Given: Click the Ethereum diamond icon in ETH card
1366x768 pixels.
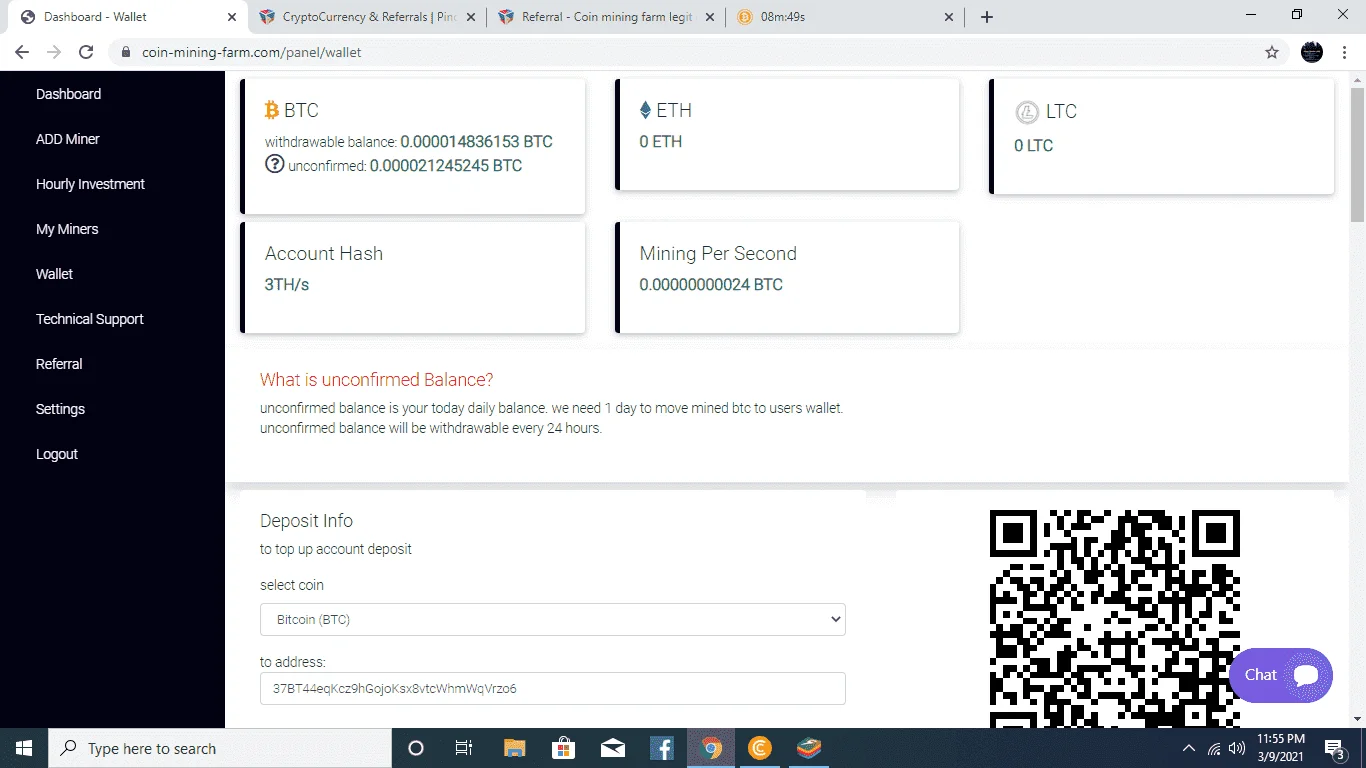Looking at the screenshot, I should coord(646,110).
